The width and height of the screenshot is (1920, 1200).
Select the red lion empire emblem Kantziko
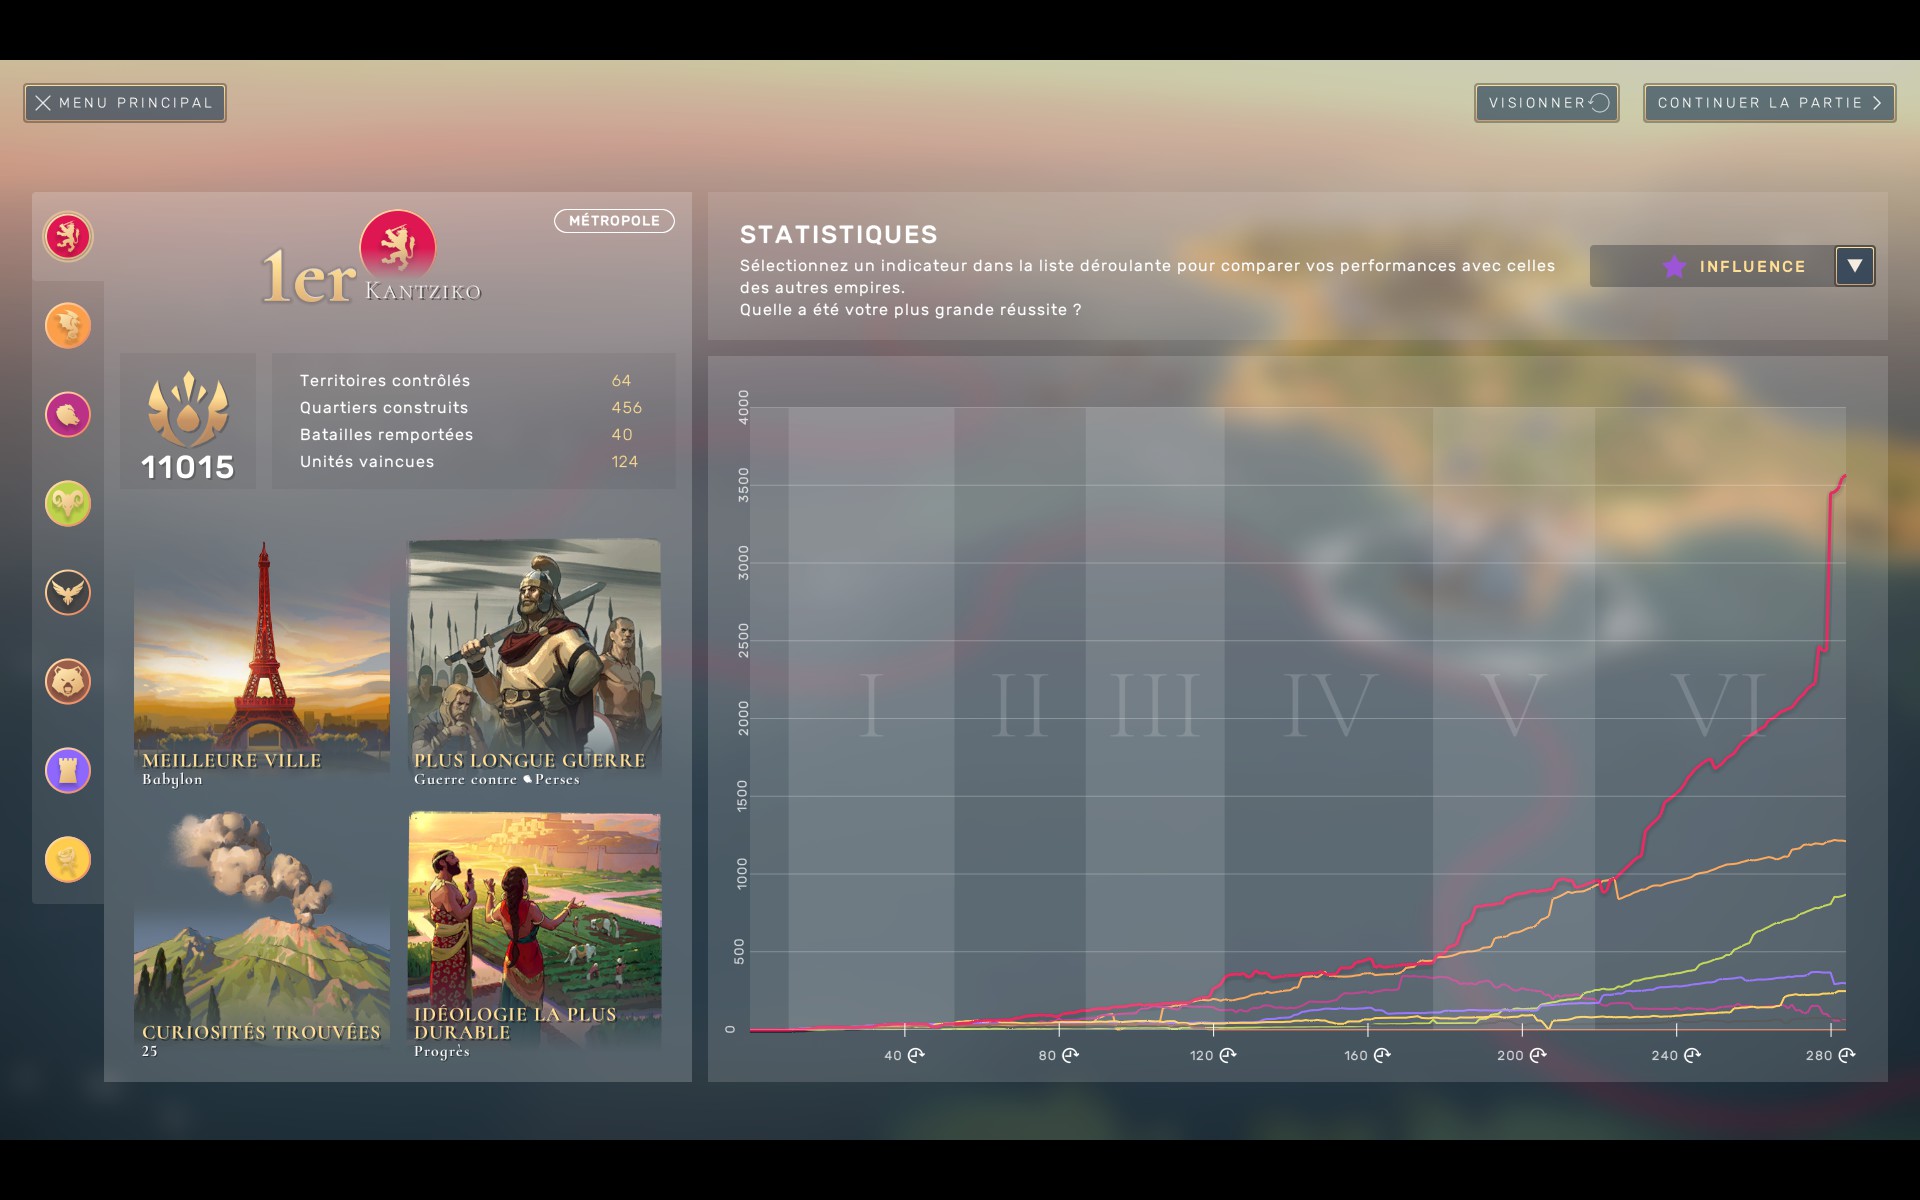pos(67,237)
